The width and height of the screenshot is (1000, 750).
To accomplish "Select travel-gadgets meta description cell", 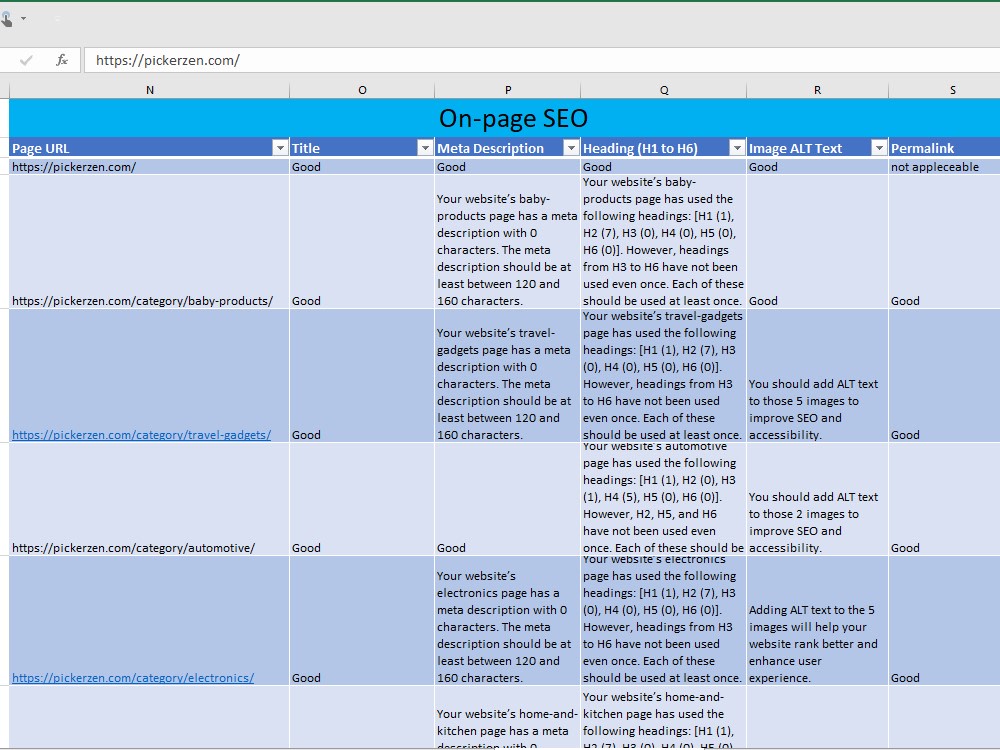I will (x=508, y=376).
